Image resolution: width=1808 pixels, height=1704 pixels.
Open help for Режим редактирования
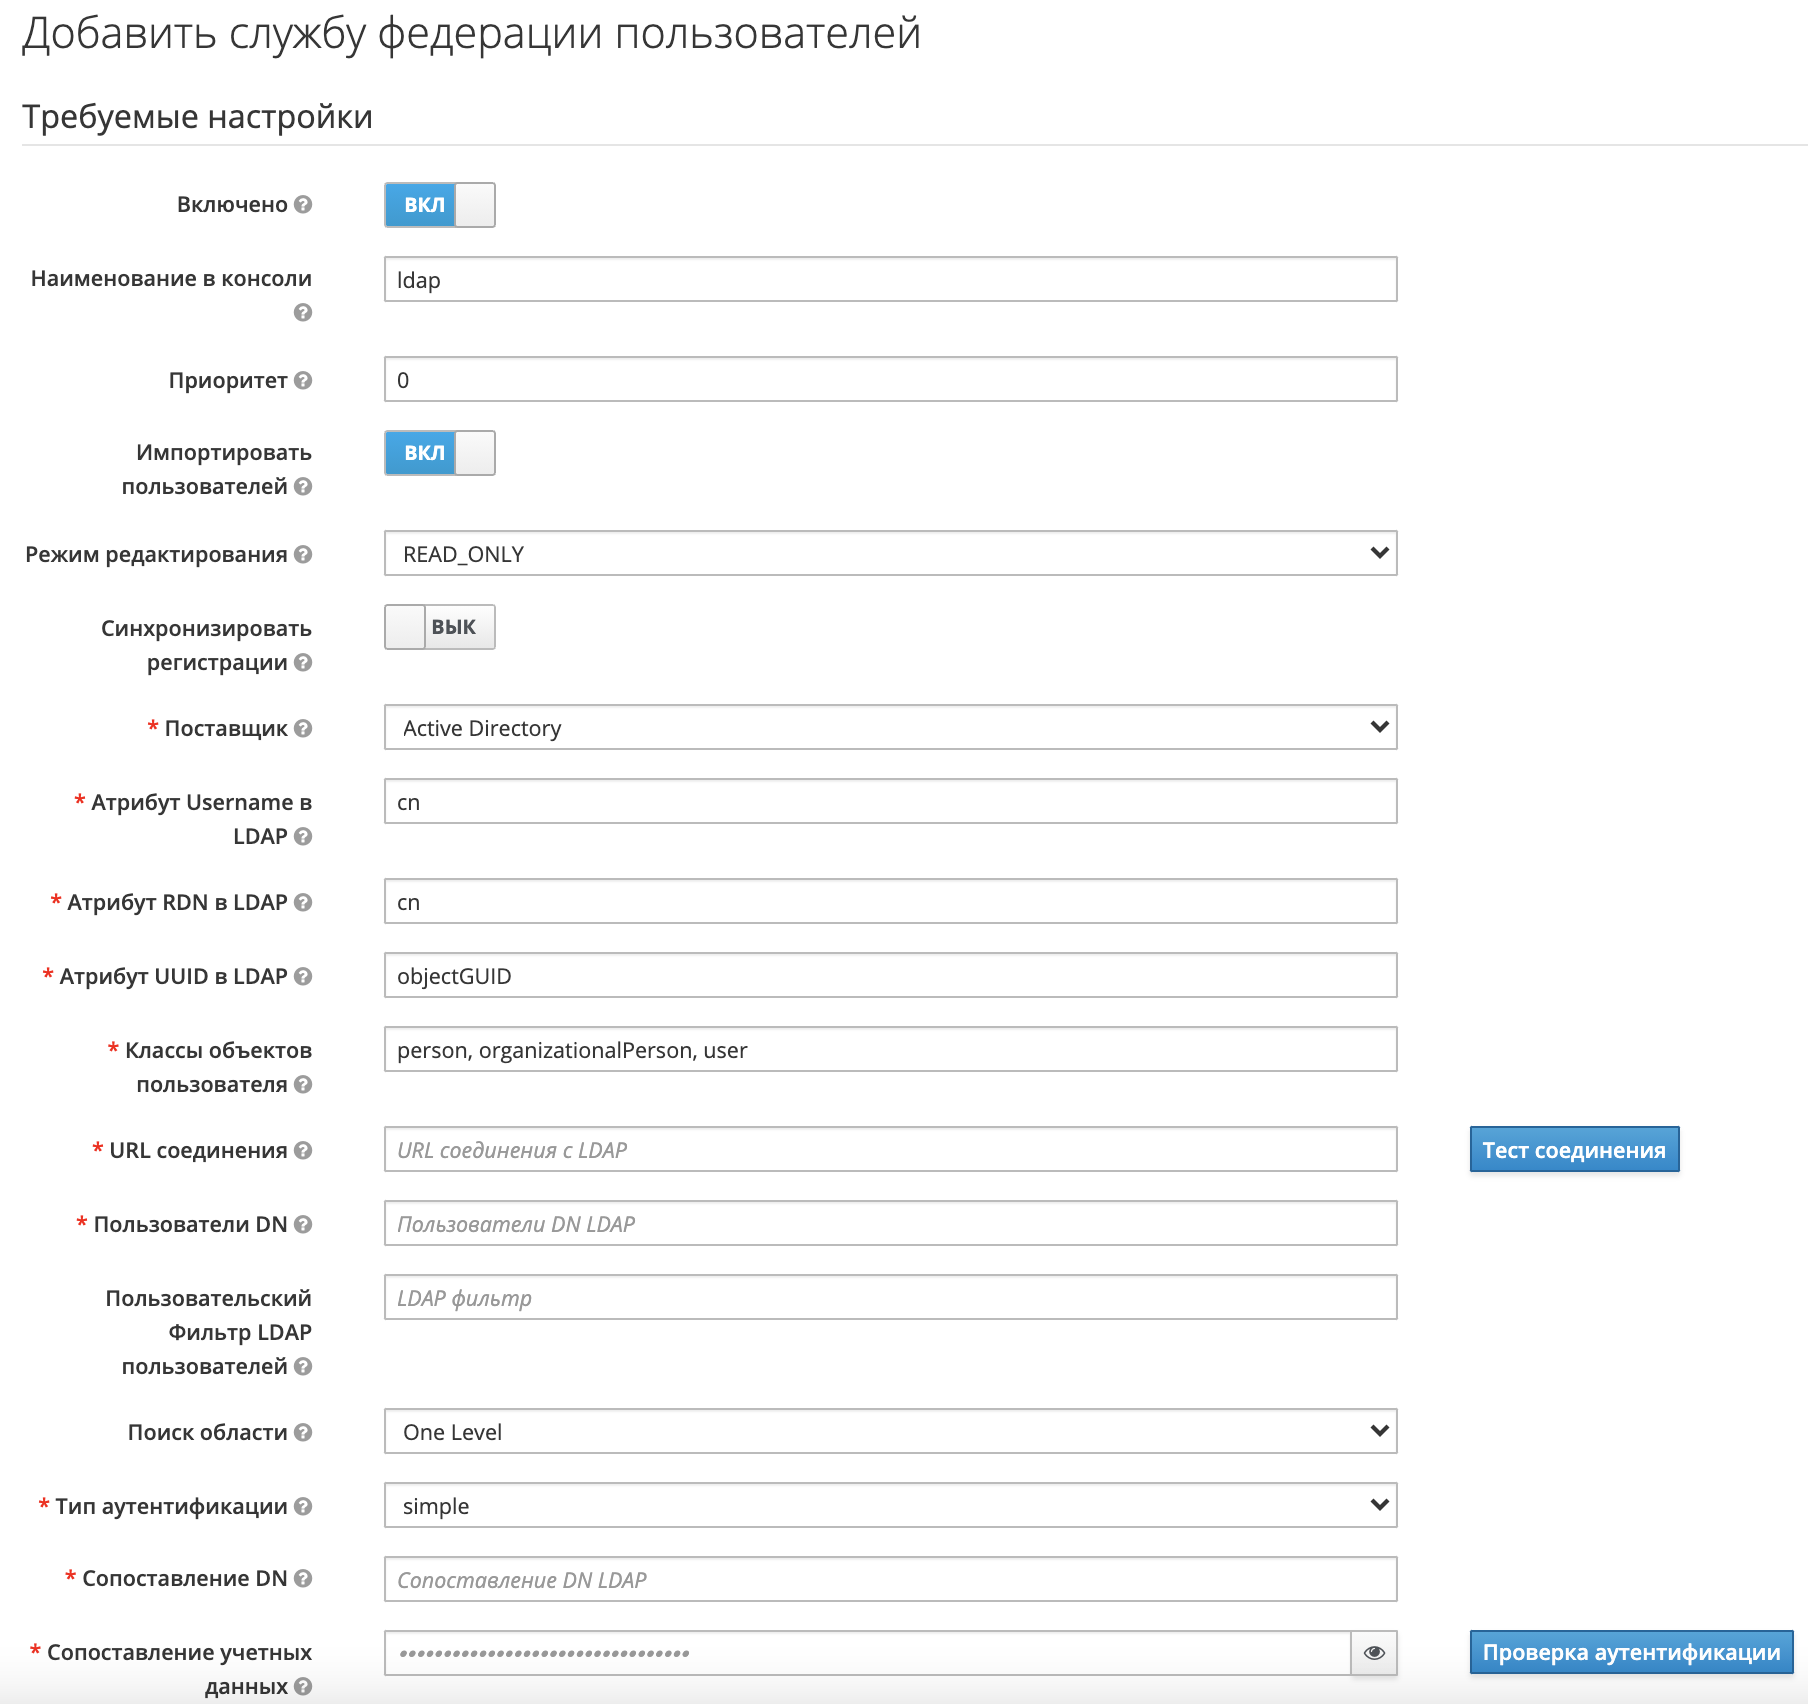pyautogui.click(x=303, y=555)
